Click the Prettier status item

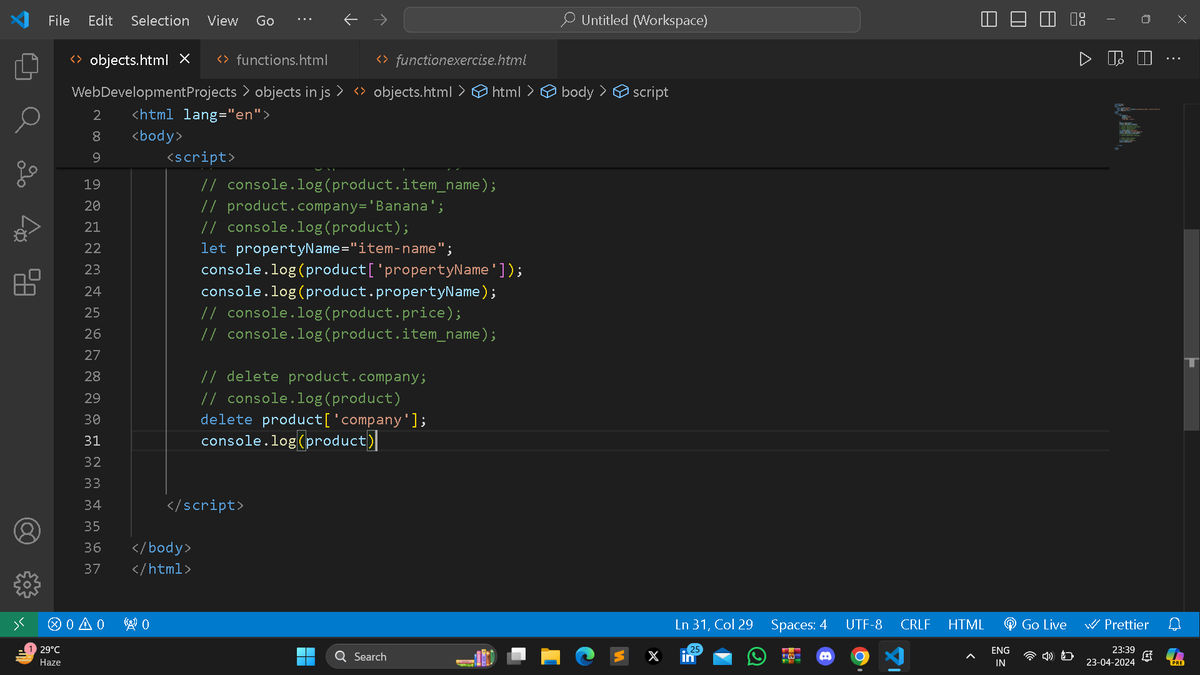(x=1116, y=624)
